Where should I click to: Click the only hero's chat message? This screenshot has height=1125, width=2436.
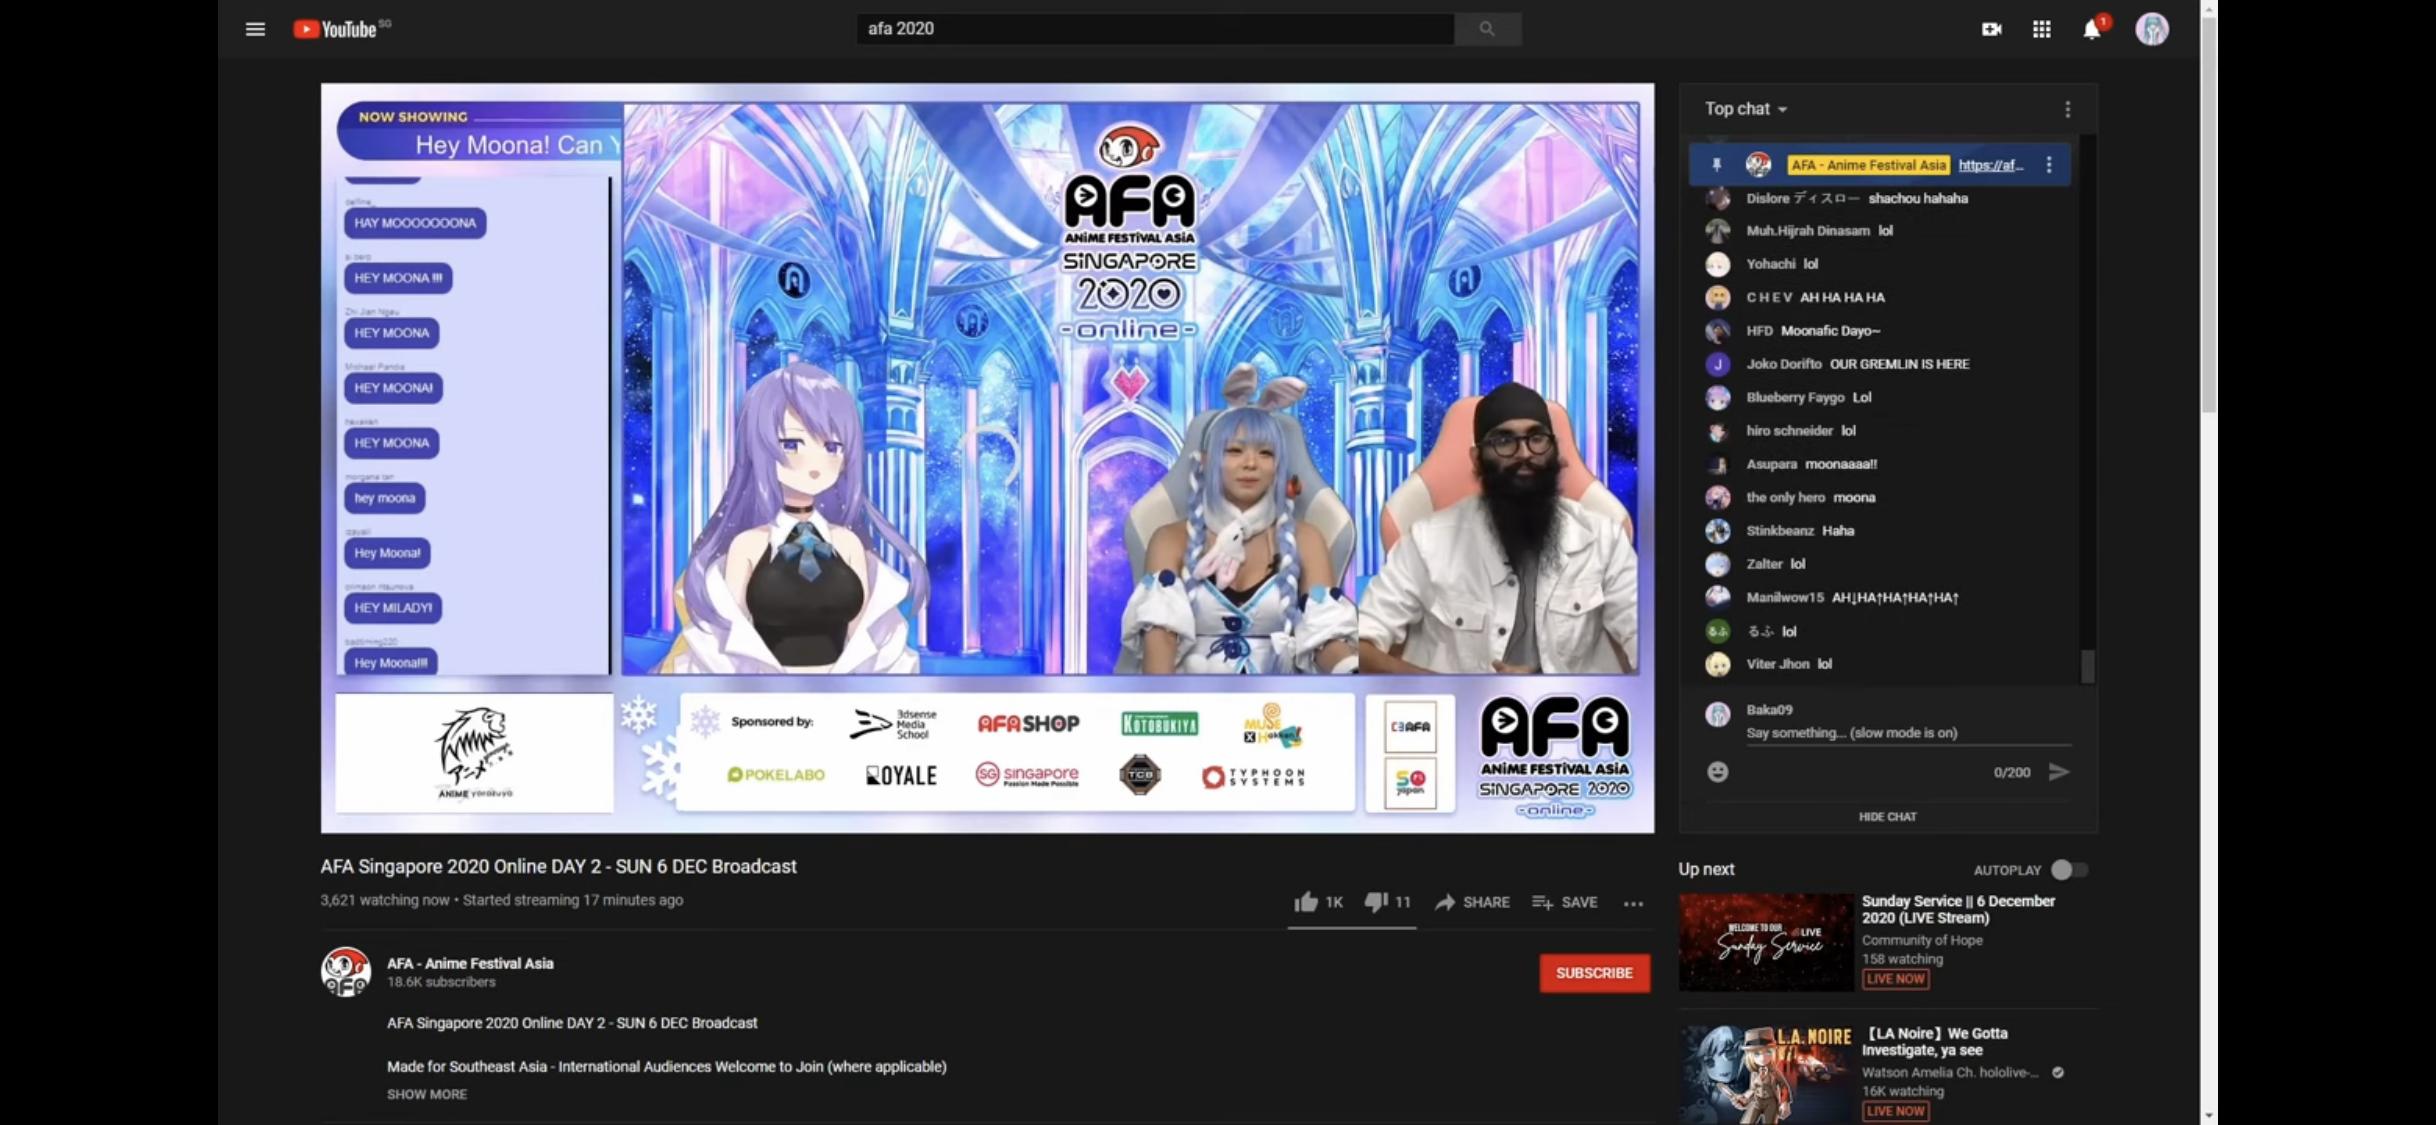point(1810,497)
